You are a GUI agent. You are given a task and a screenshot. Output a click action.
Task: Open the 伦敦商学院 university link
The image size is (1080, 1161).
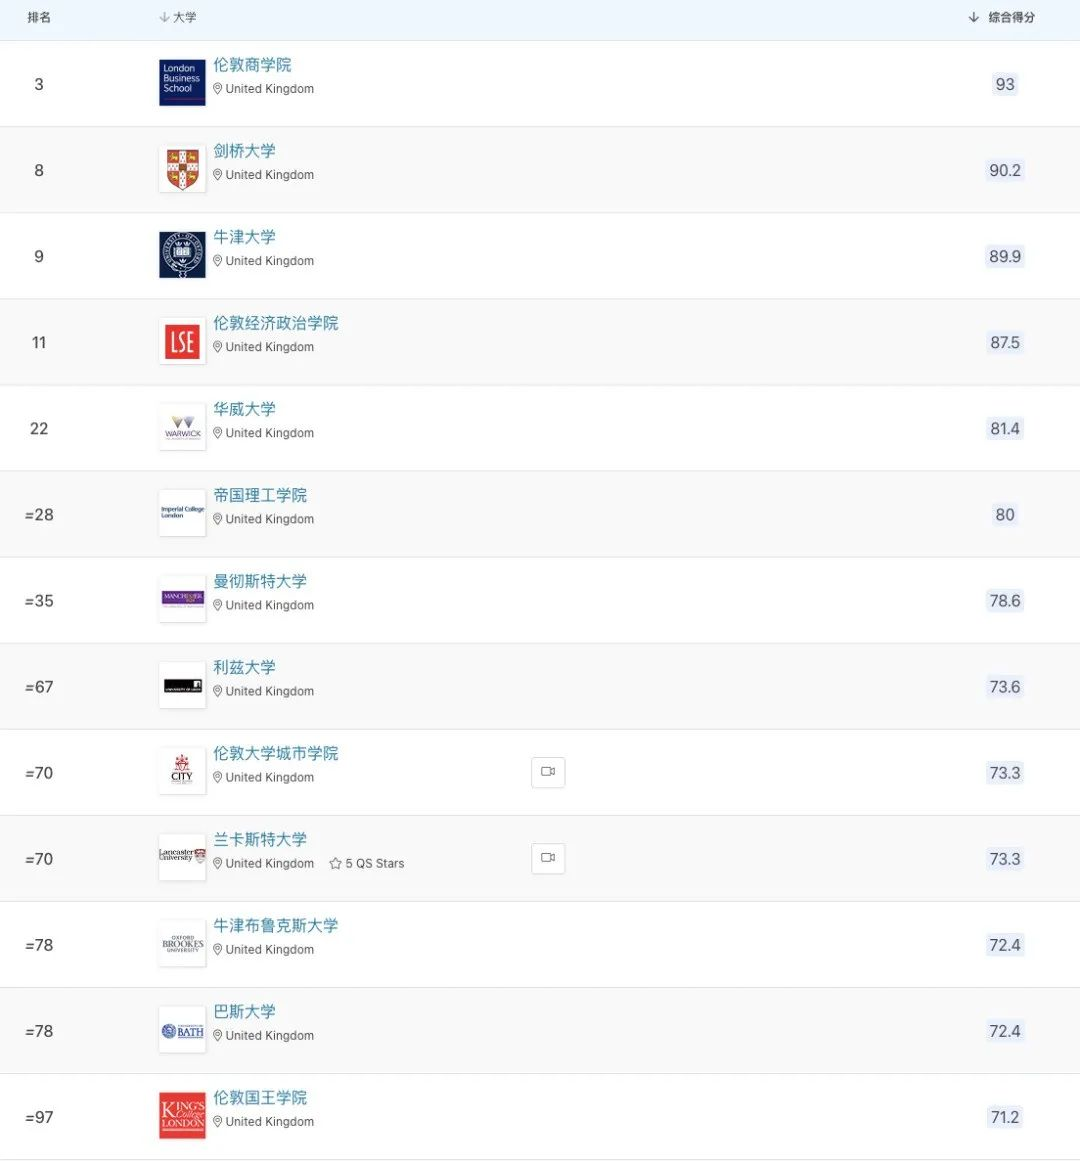(252, 65)
